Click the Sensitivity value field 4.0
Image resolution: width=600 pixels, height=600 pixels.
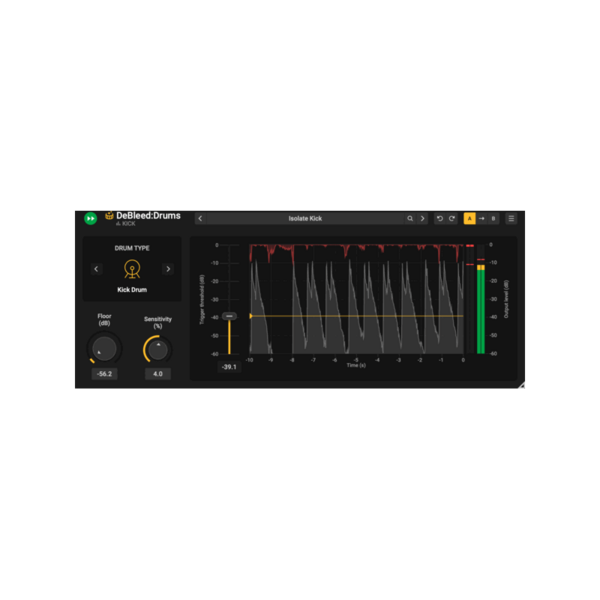158,374
